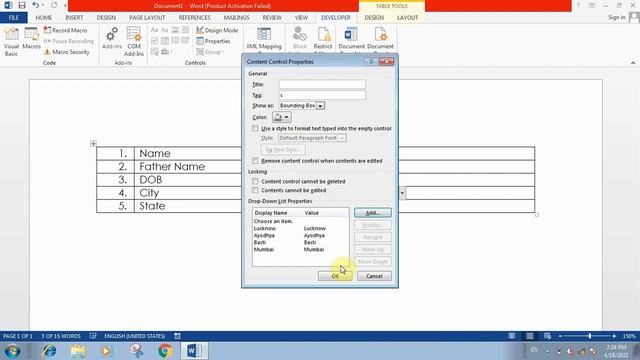Viewport: 640px width, 360px height.
Task: Open the Undo history dropdown
Action: coord(43,5)
